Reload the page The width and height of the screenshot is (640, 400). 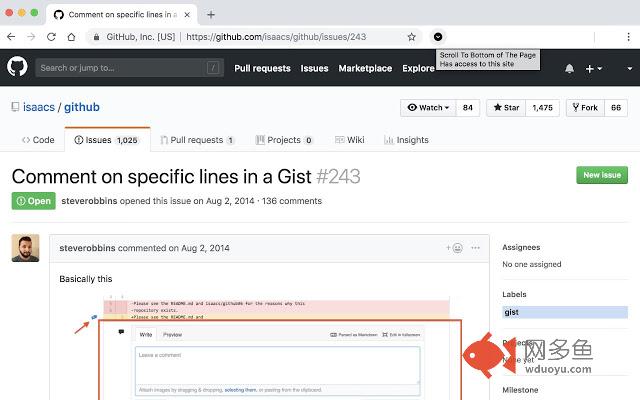(51, 37)
